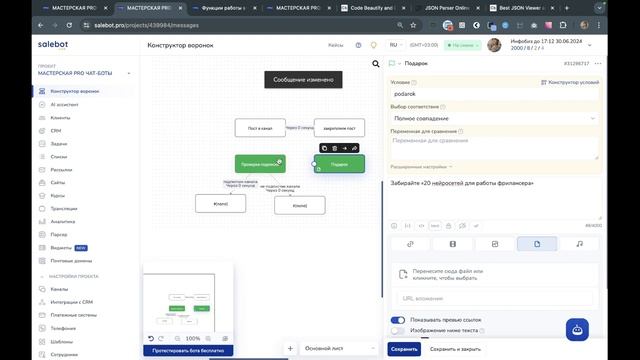Image resolution: width=640 pixels, height=360 pixels.
Task: Open Кейсы link in header
Action: click(x=336, y=45)
